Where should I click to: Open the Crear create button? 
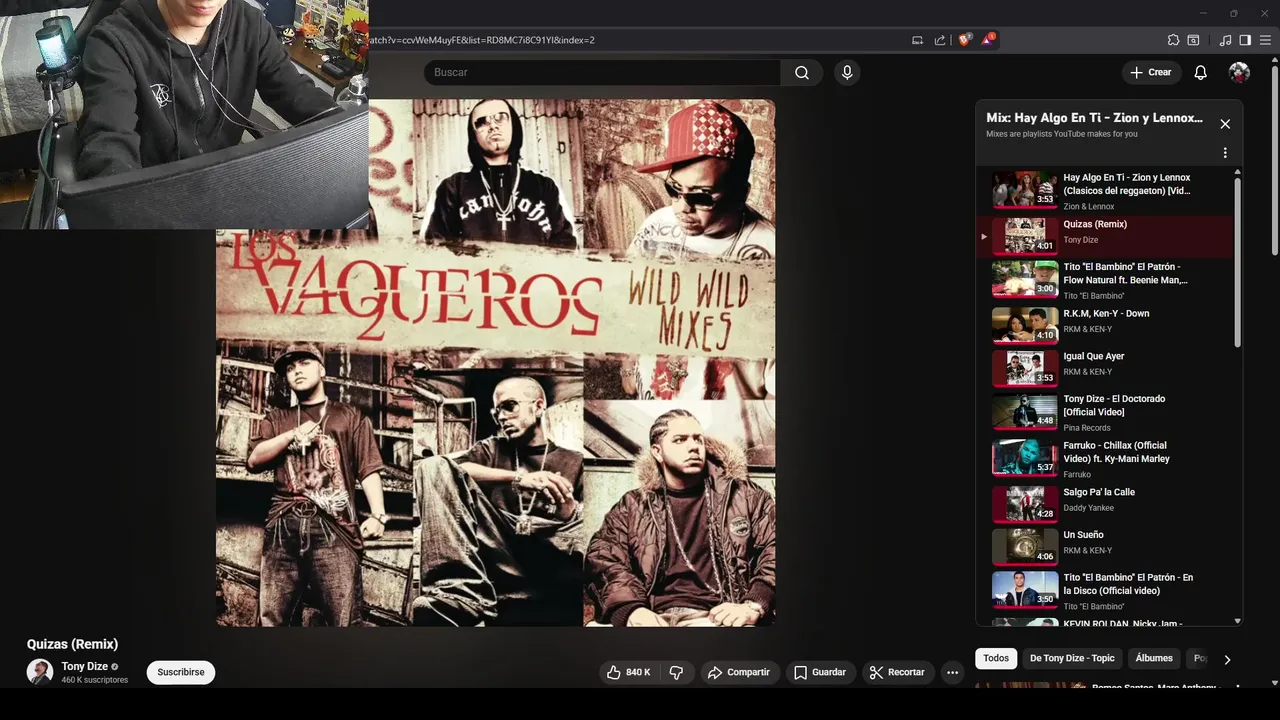point(1151,72)
